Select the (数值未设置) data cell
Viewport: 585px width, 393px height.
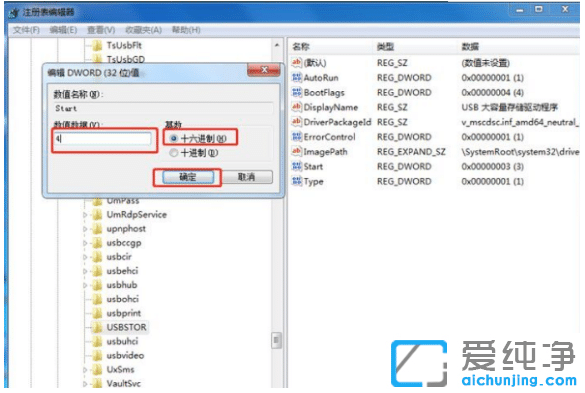pos(486,63)
